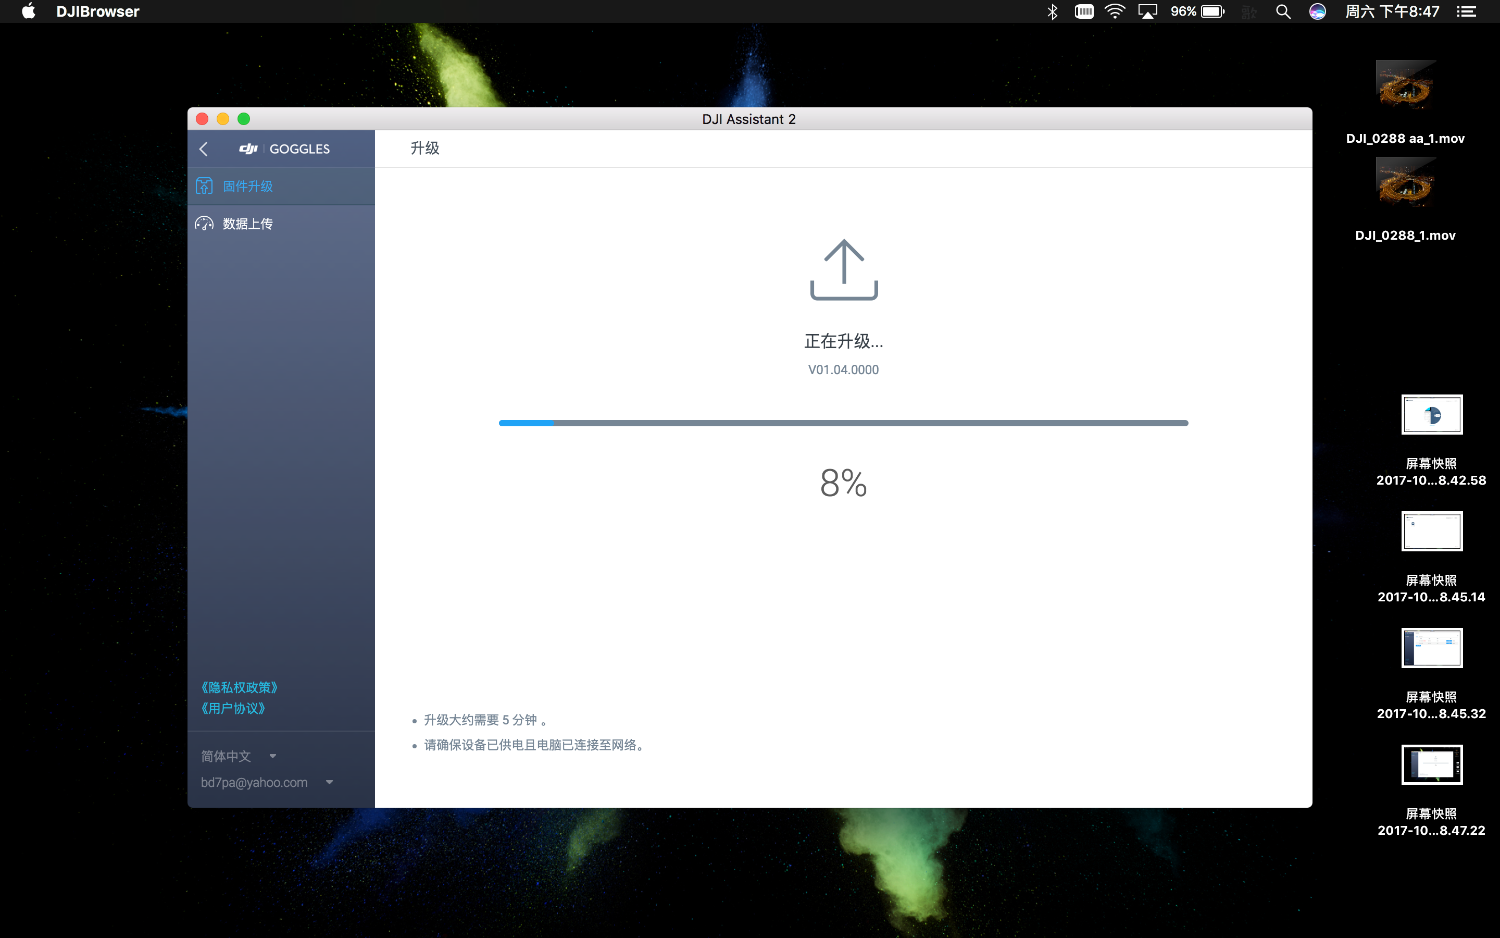The height and width of the screenshot is (938, 1500).
Task: Click the upgrade progress bar
Action: [844, 423]
